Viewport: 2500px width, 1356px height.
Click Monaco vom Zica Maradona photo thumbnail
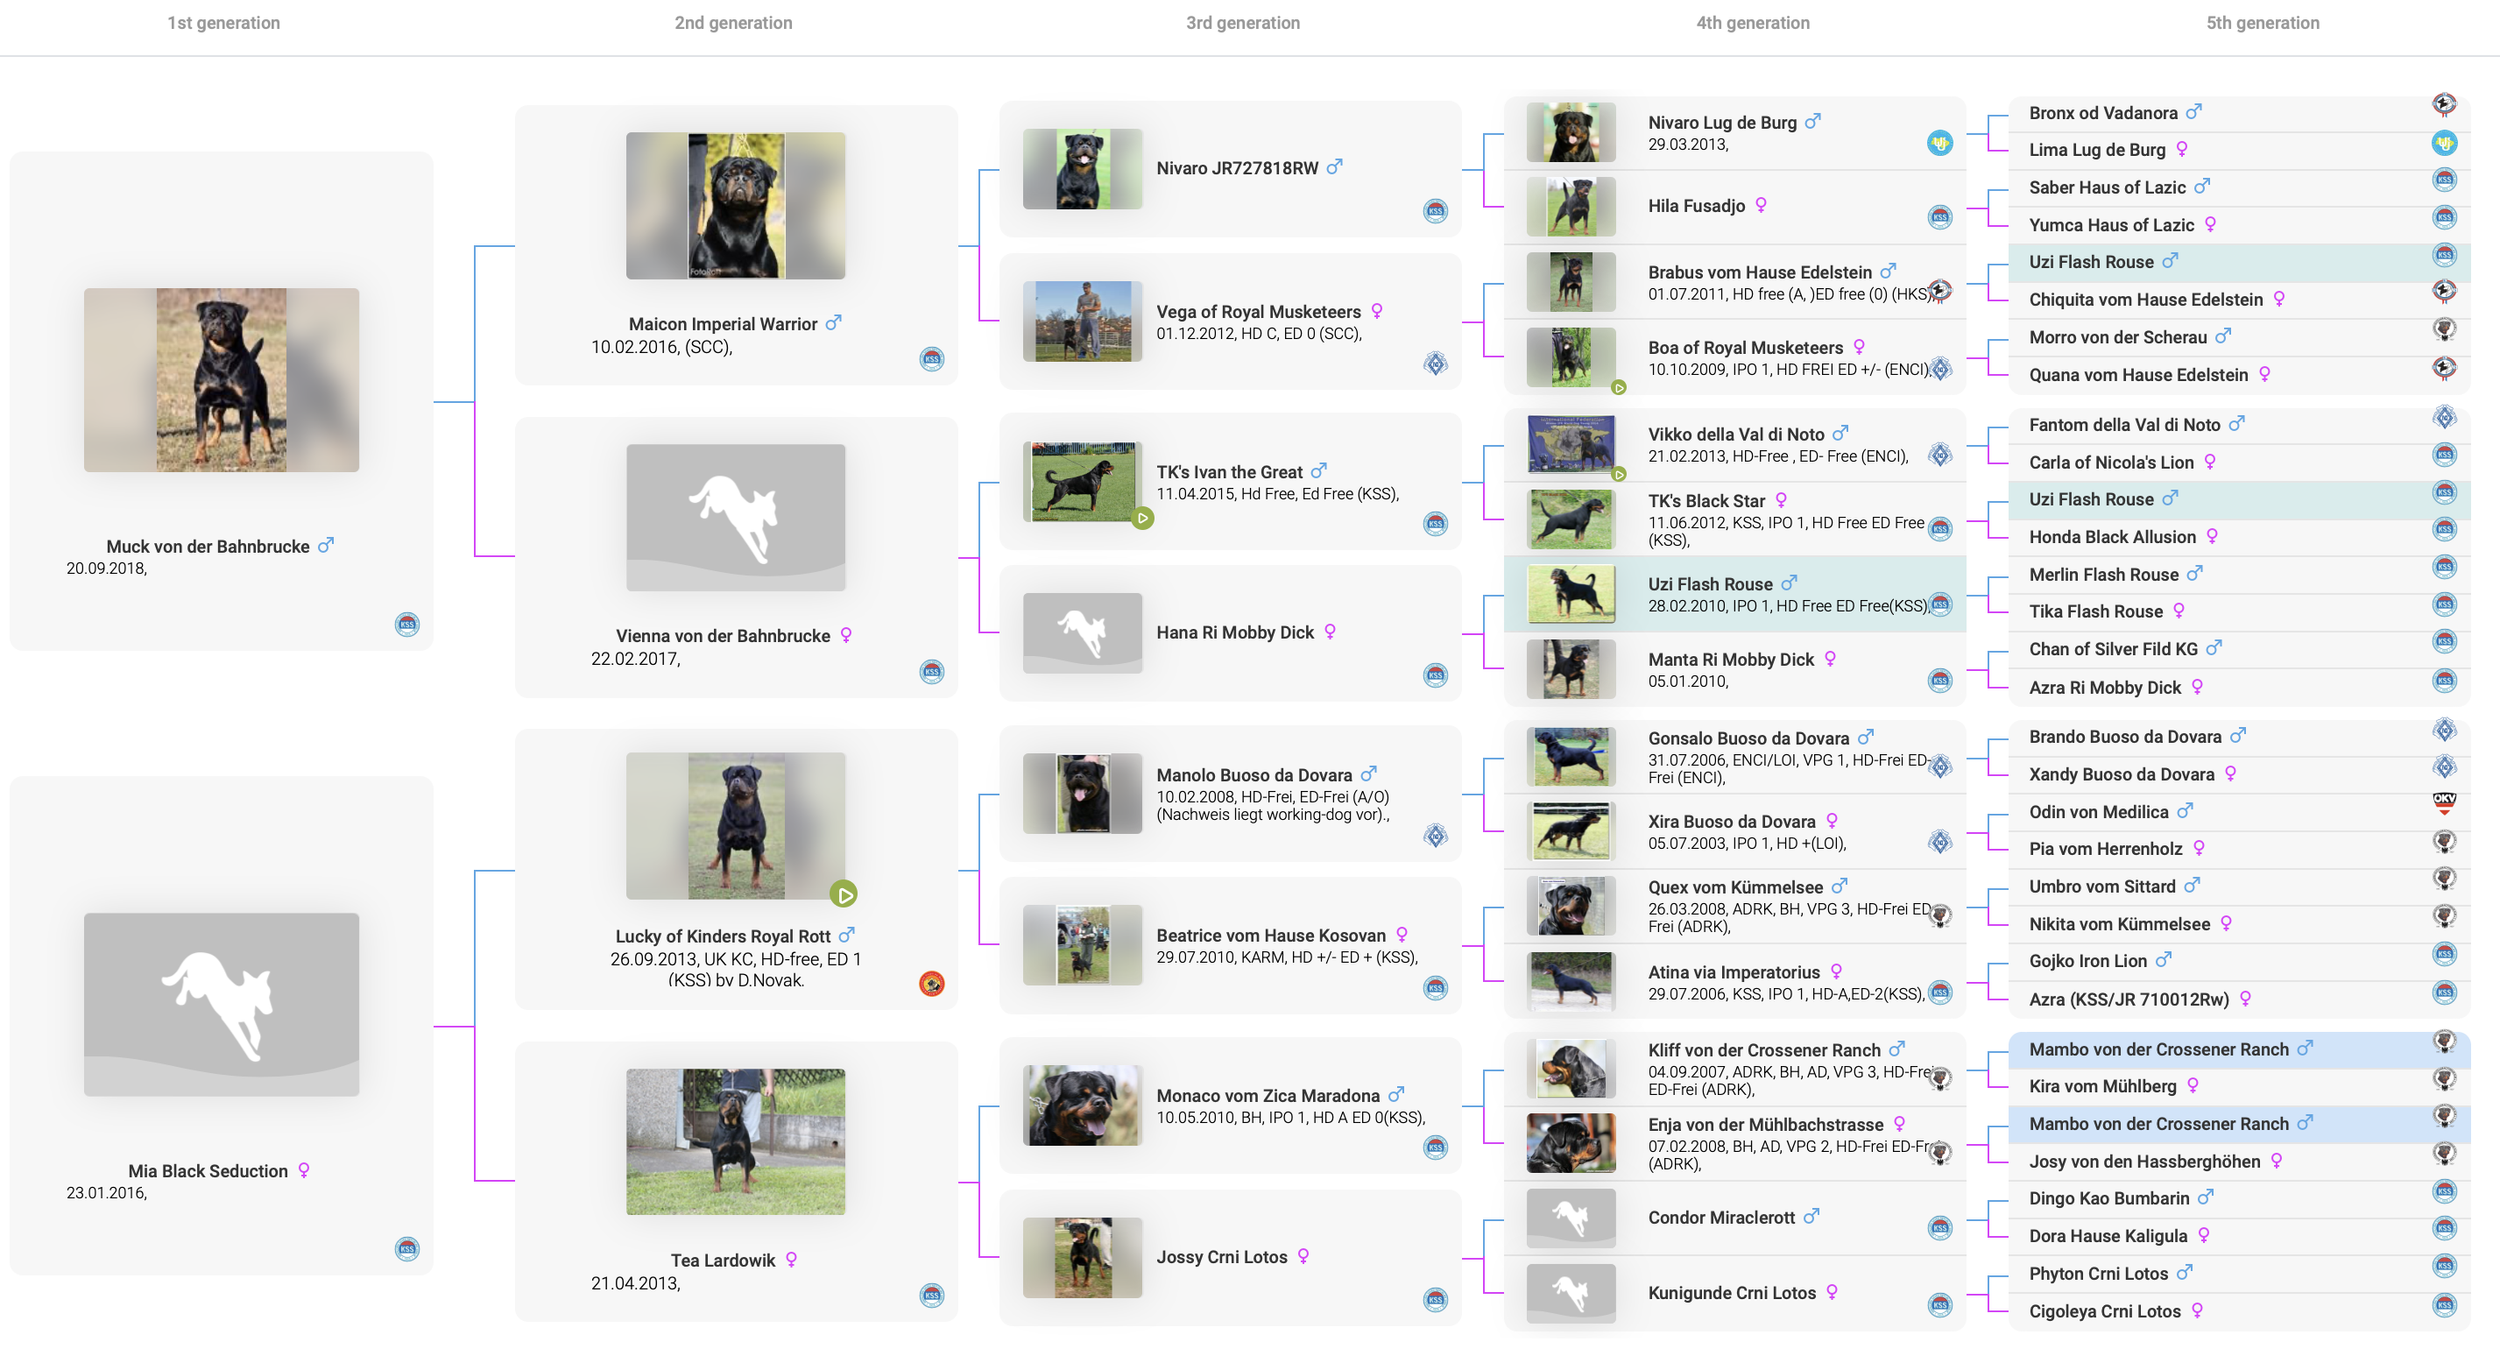[1082, 1105]
